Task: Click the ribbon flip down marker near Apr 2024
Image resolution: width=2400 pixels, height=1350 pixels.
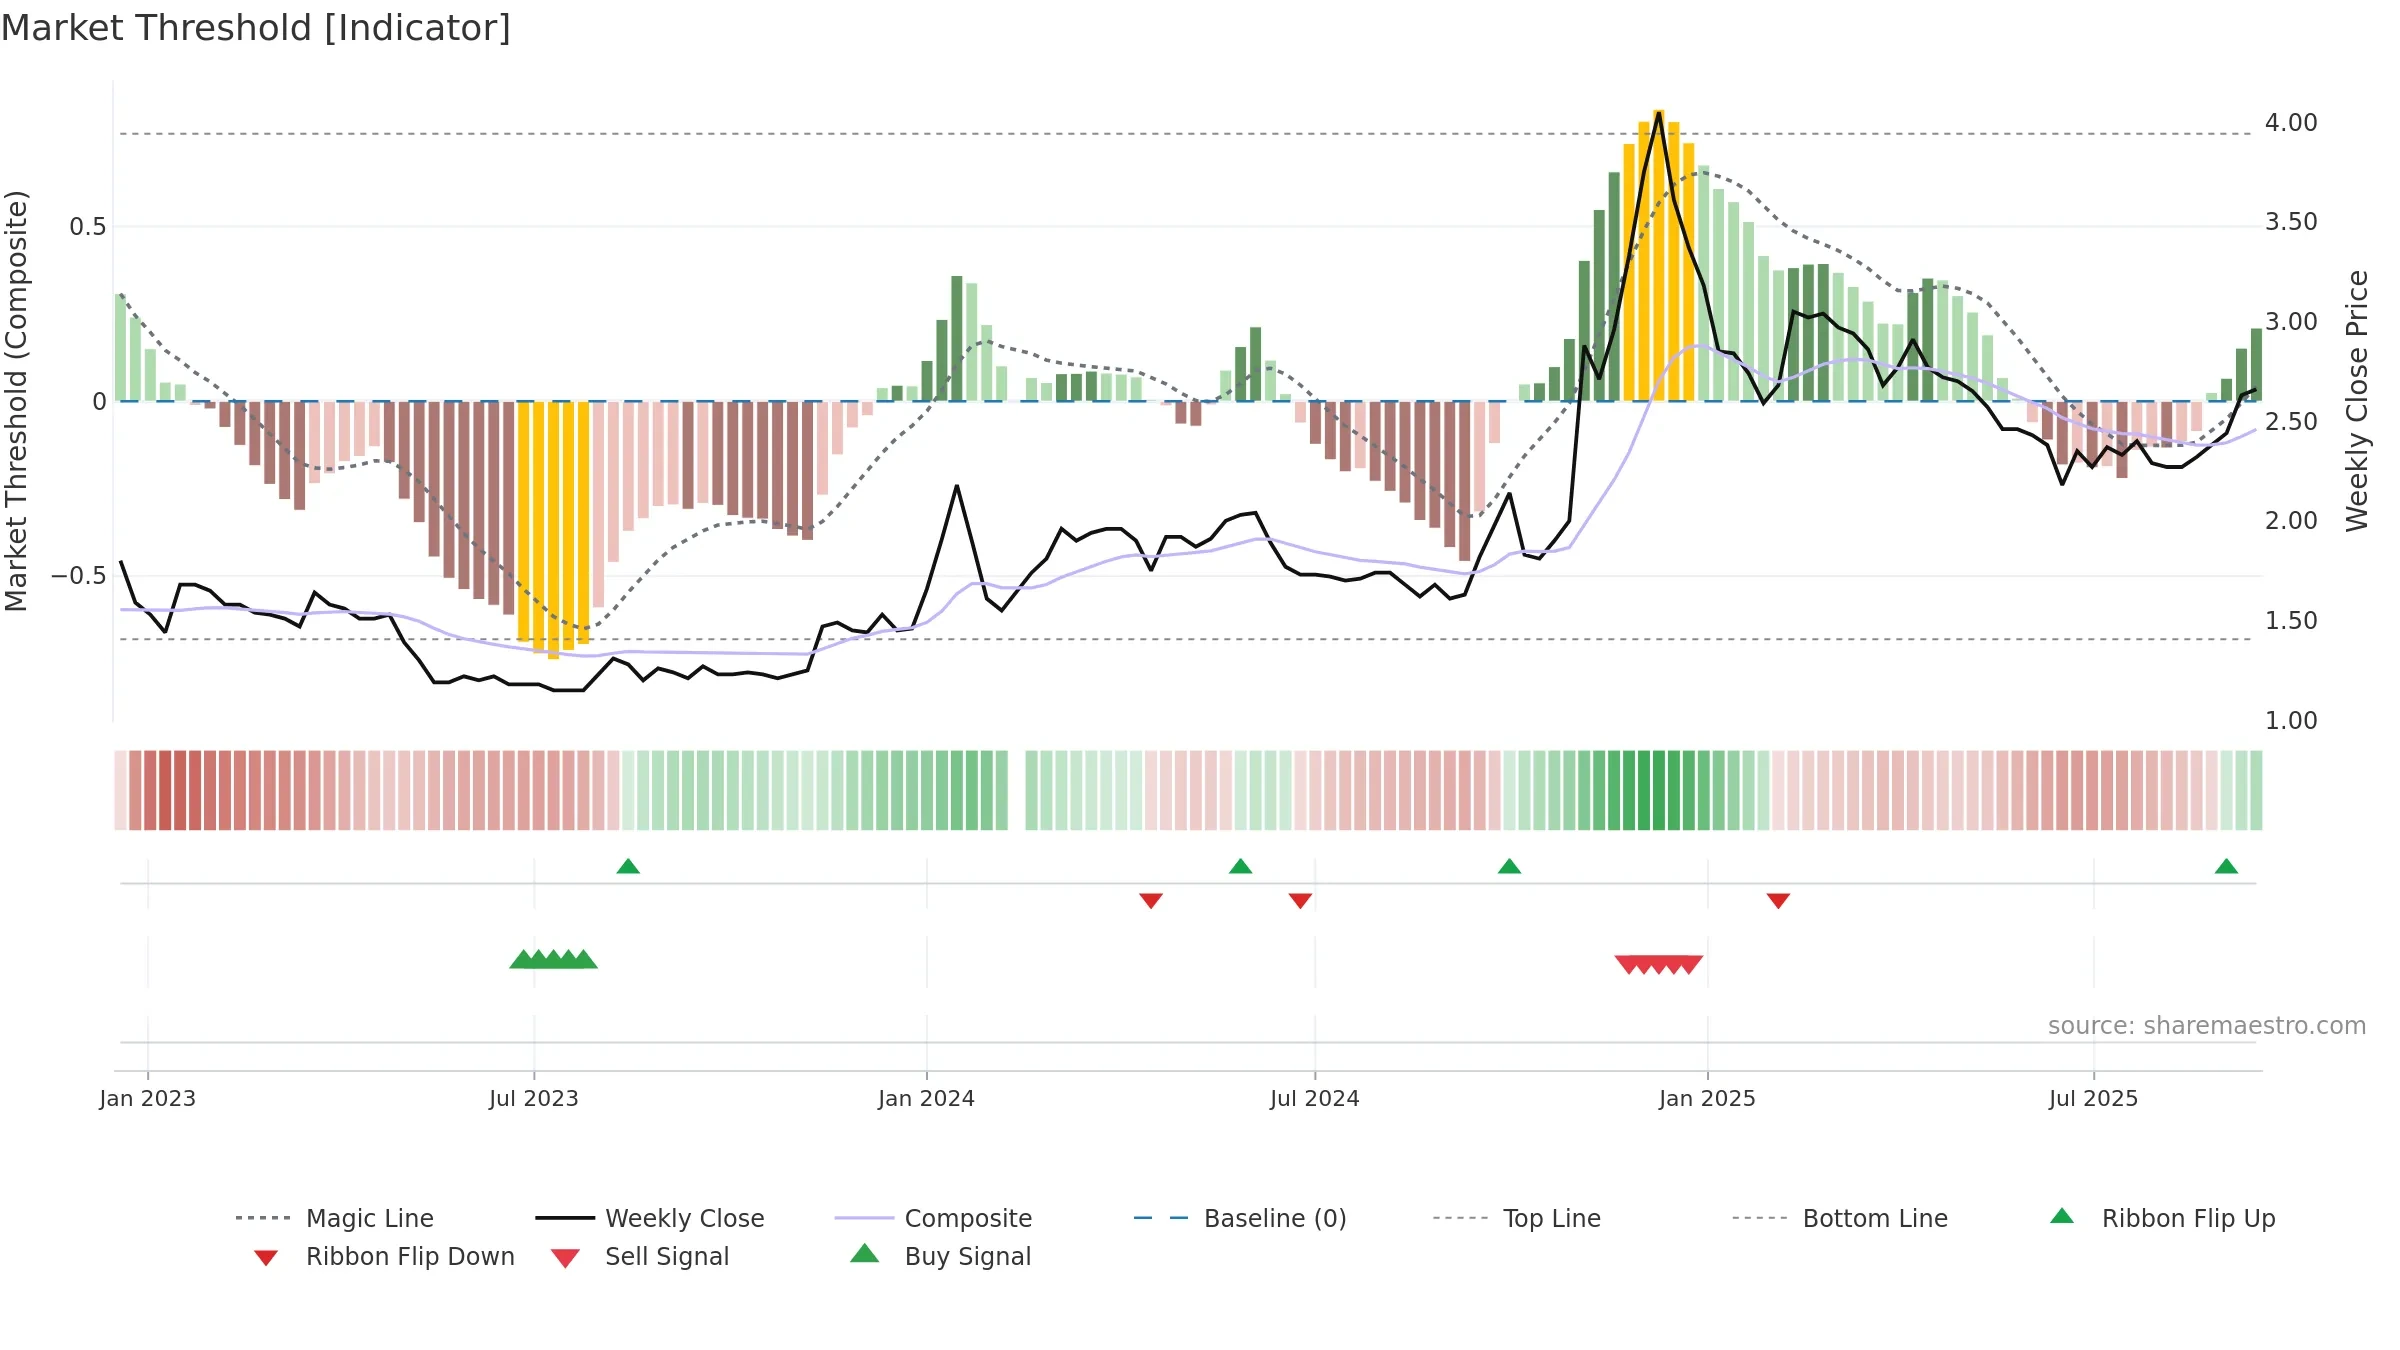Action: point(1151,901)
